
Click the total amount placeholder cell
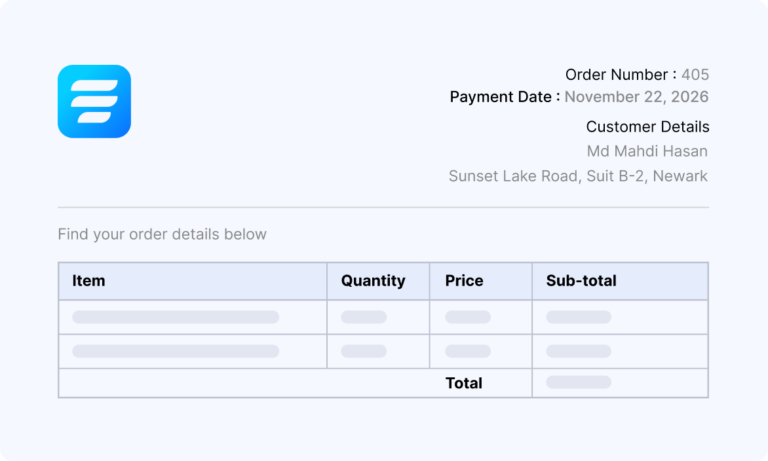[578, 382]
